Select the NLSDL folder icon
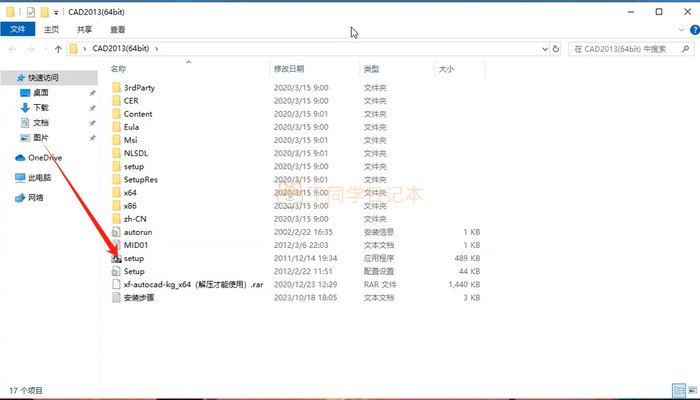The width and height of the screenshot is (700, 400). coord(117,153)
